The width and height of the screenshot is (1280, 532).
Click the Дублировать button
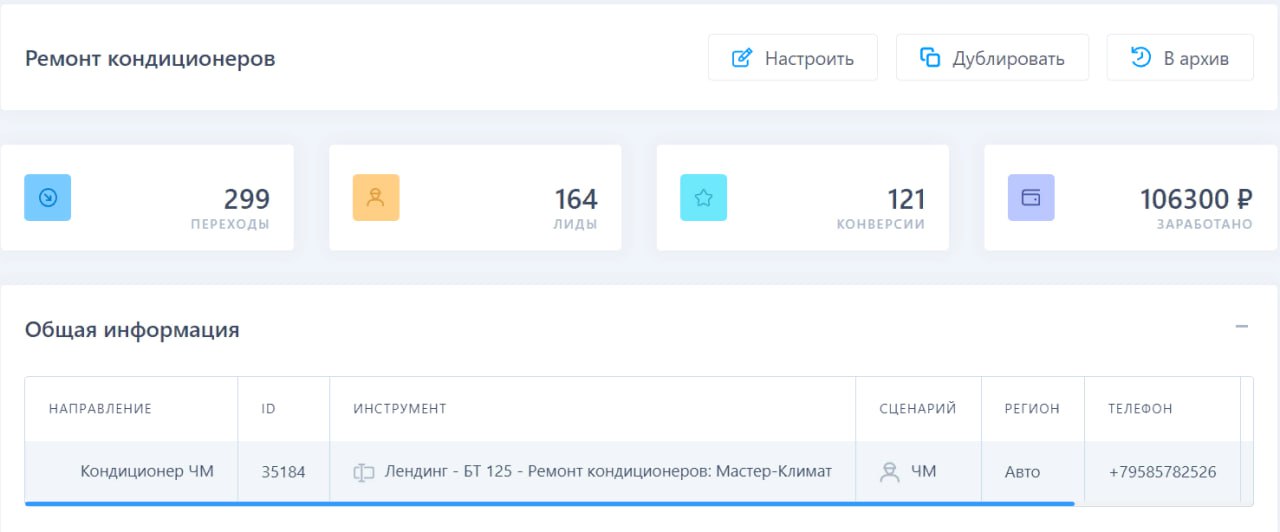[992, 58]
